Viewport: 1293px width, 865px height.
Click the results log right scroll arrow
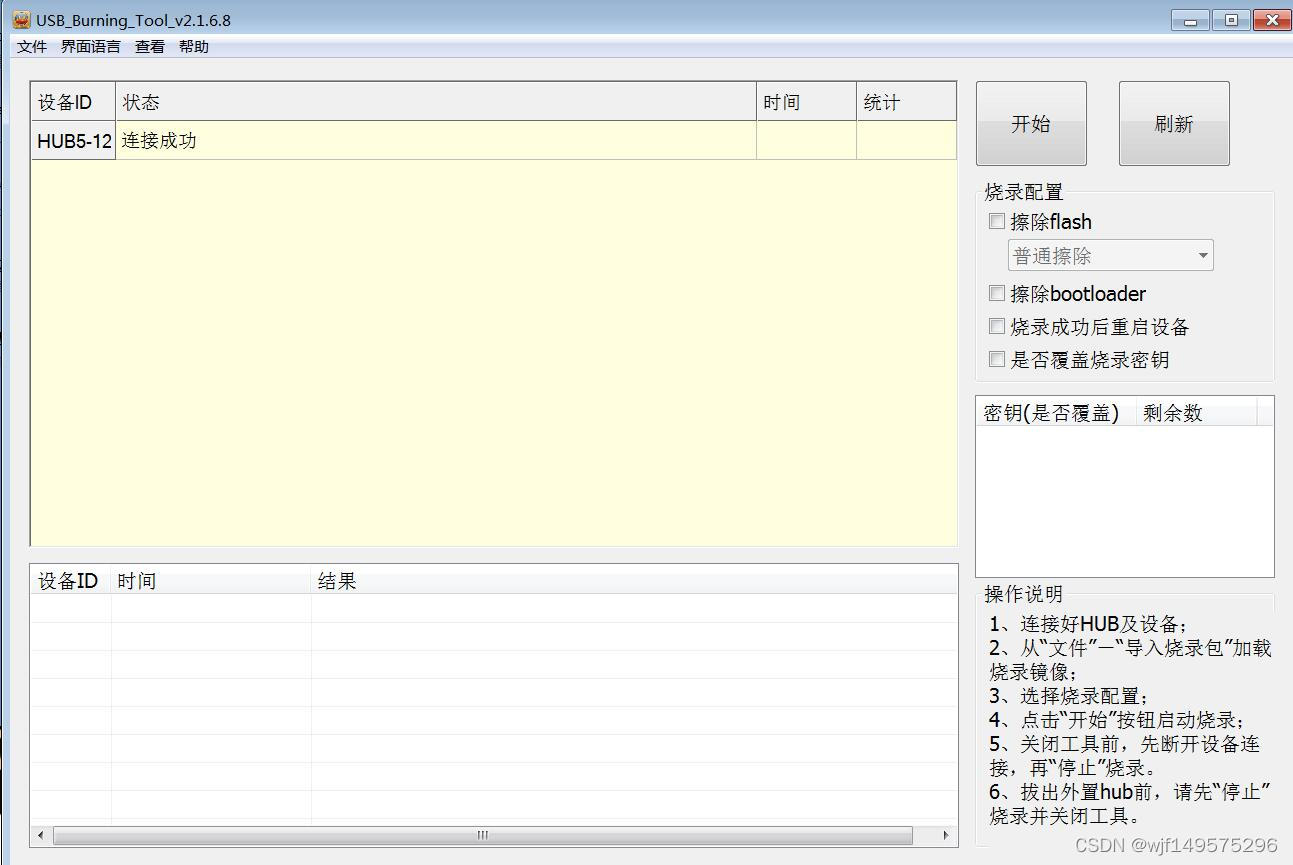pyautogui.click(x=946, y=835)
